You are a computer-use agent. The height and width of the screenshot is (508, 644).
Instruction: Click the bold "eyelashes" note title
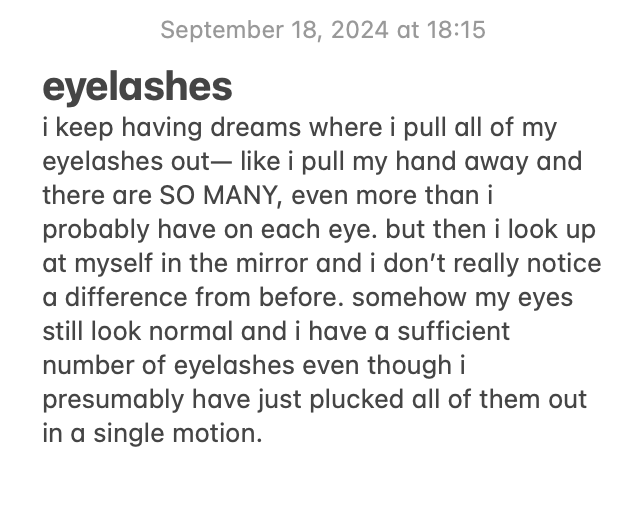coord(137,88)
